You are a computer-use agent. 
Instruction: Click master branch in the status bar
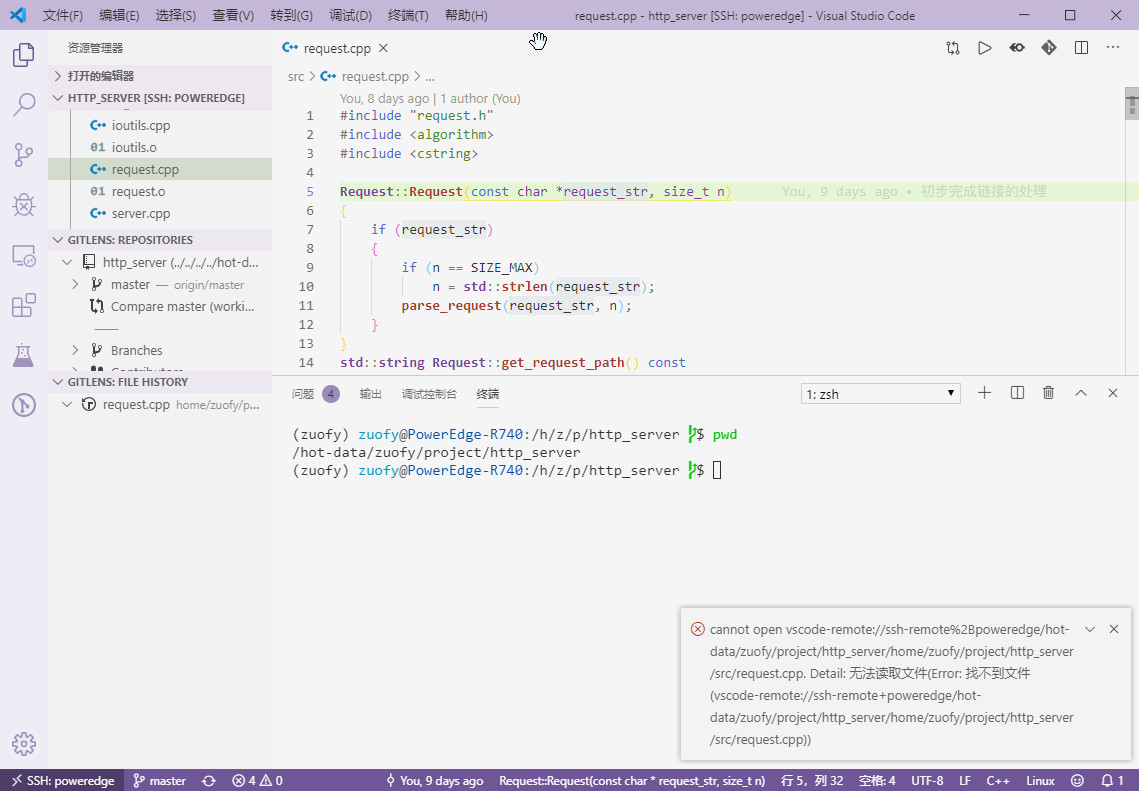click(x=159, y=780)
